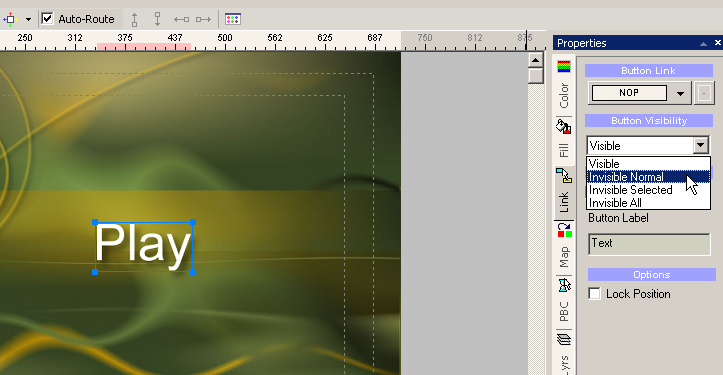Switch to the Fill tab
Viewport: 723px width, 375px height.
tap(564, 150)
